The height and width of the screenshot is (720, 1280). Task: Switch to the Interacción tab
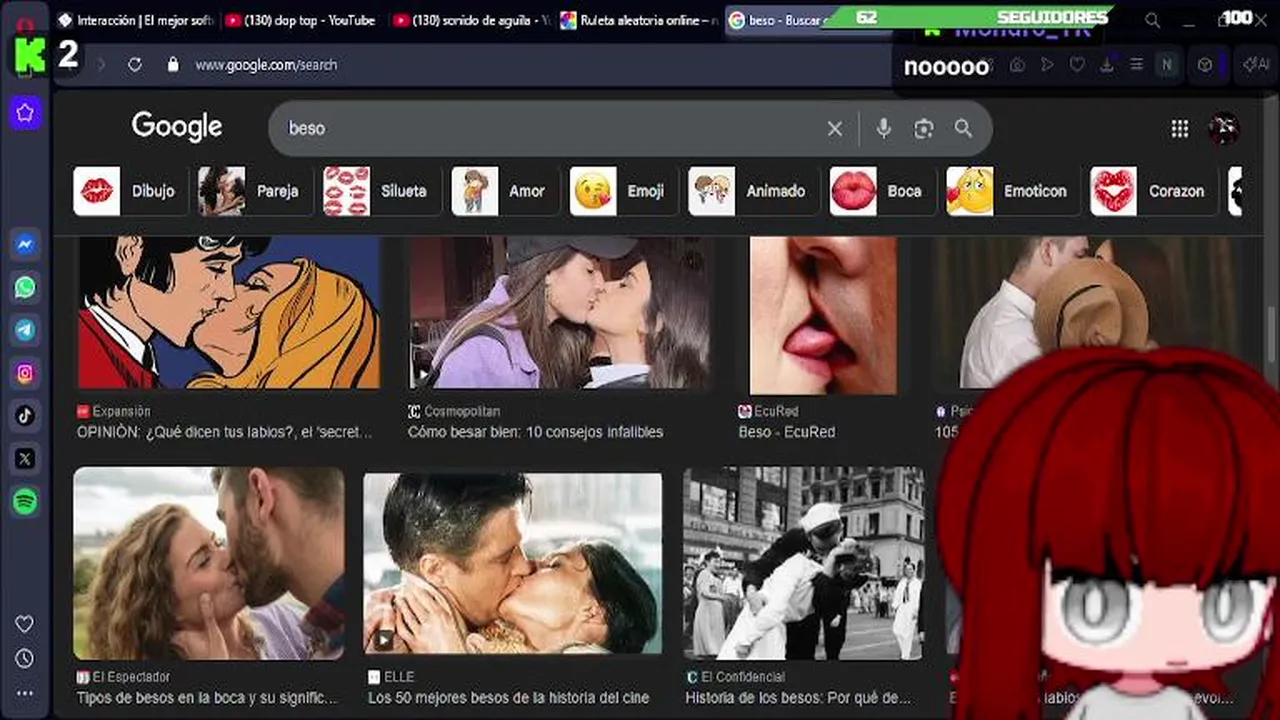pos(135,20)
